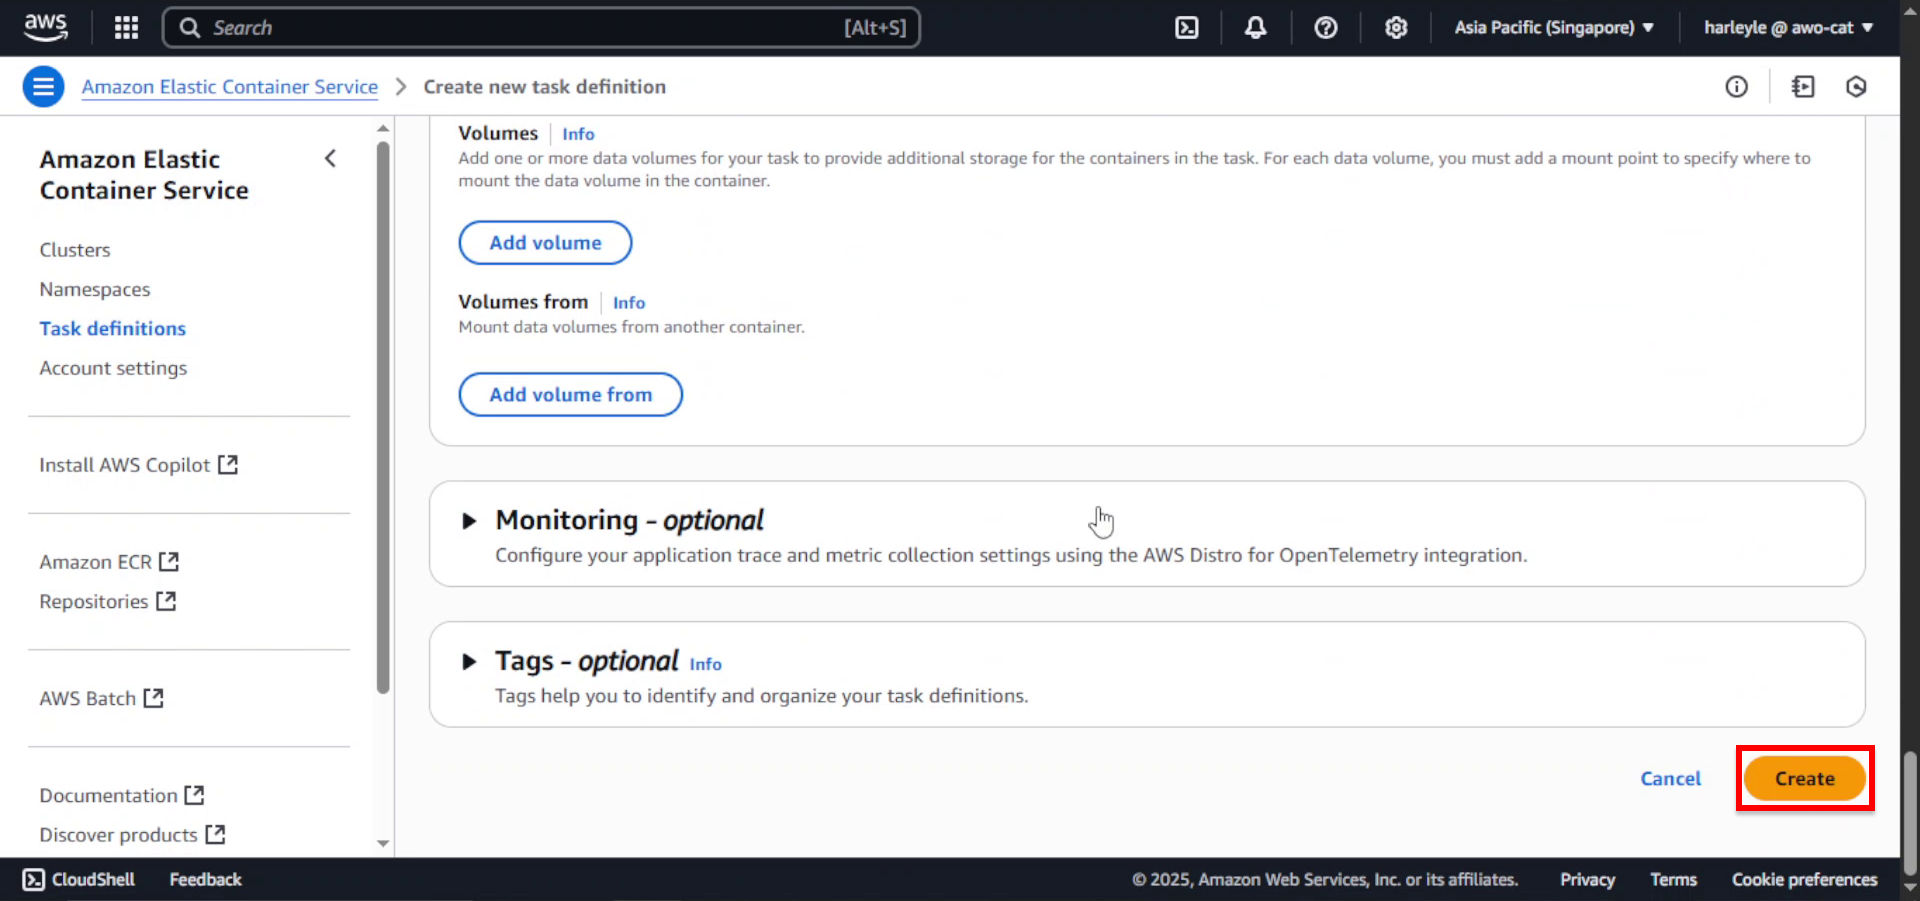The image size is (1920, 901).
Task: Click the search magnifier icon
Action: 190,27
